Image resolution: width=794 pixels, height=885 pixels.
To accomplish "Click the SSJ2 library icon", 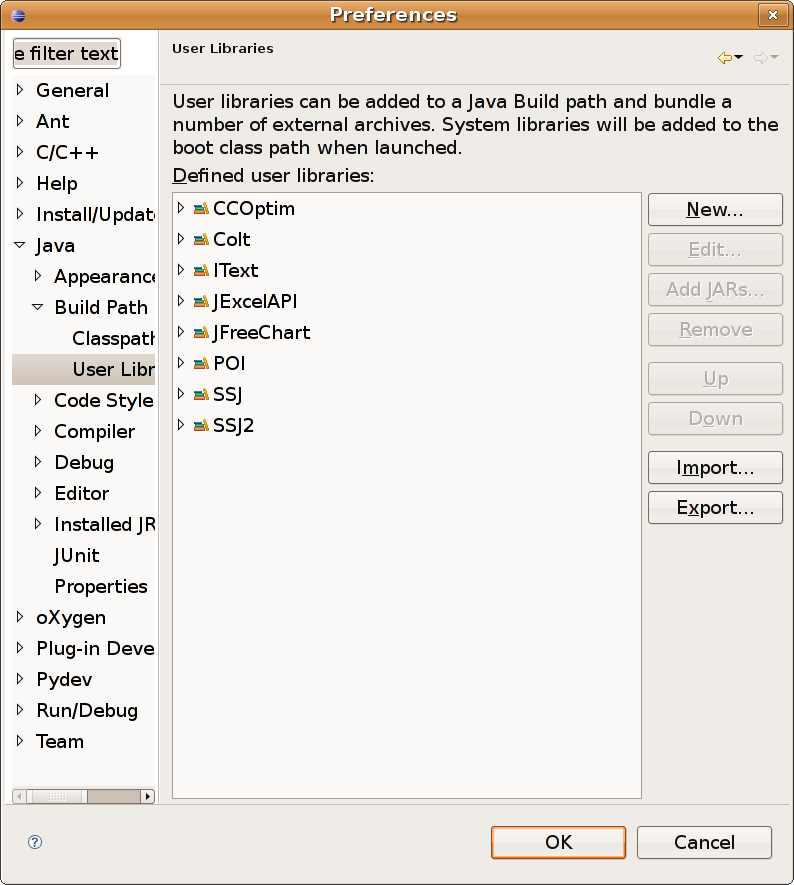I will pyautogui.click(x=201, y=426).
